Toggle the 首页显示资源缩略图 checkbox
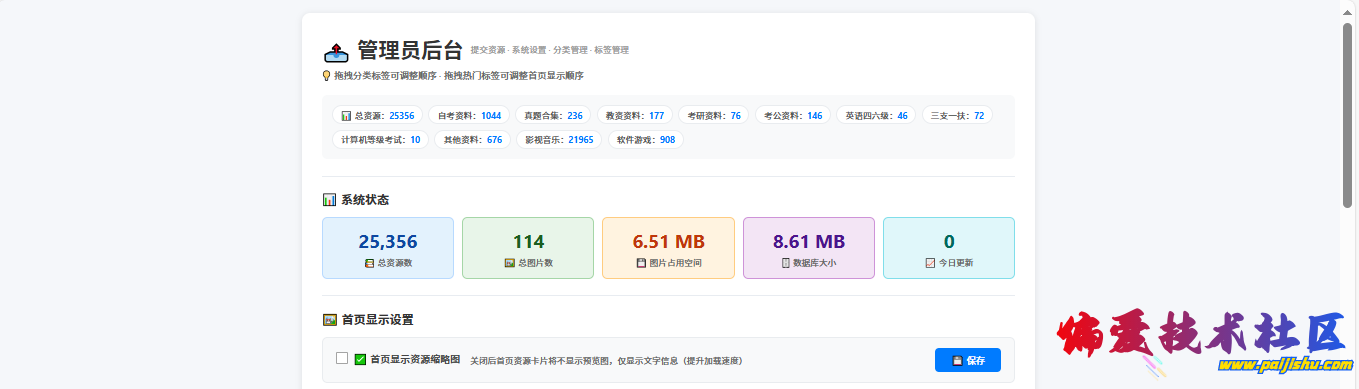 coord(342,358)
